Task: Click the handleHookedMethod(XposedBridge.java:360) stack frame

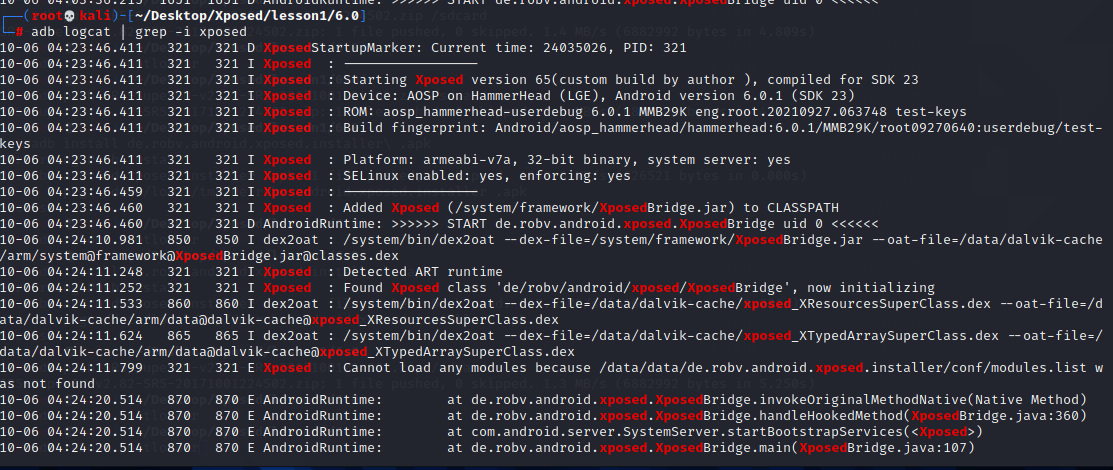Action: pos(722,415)
